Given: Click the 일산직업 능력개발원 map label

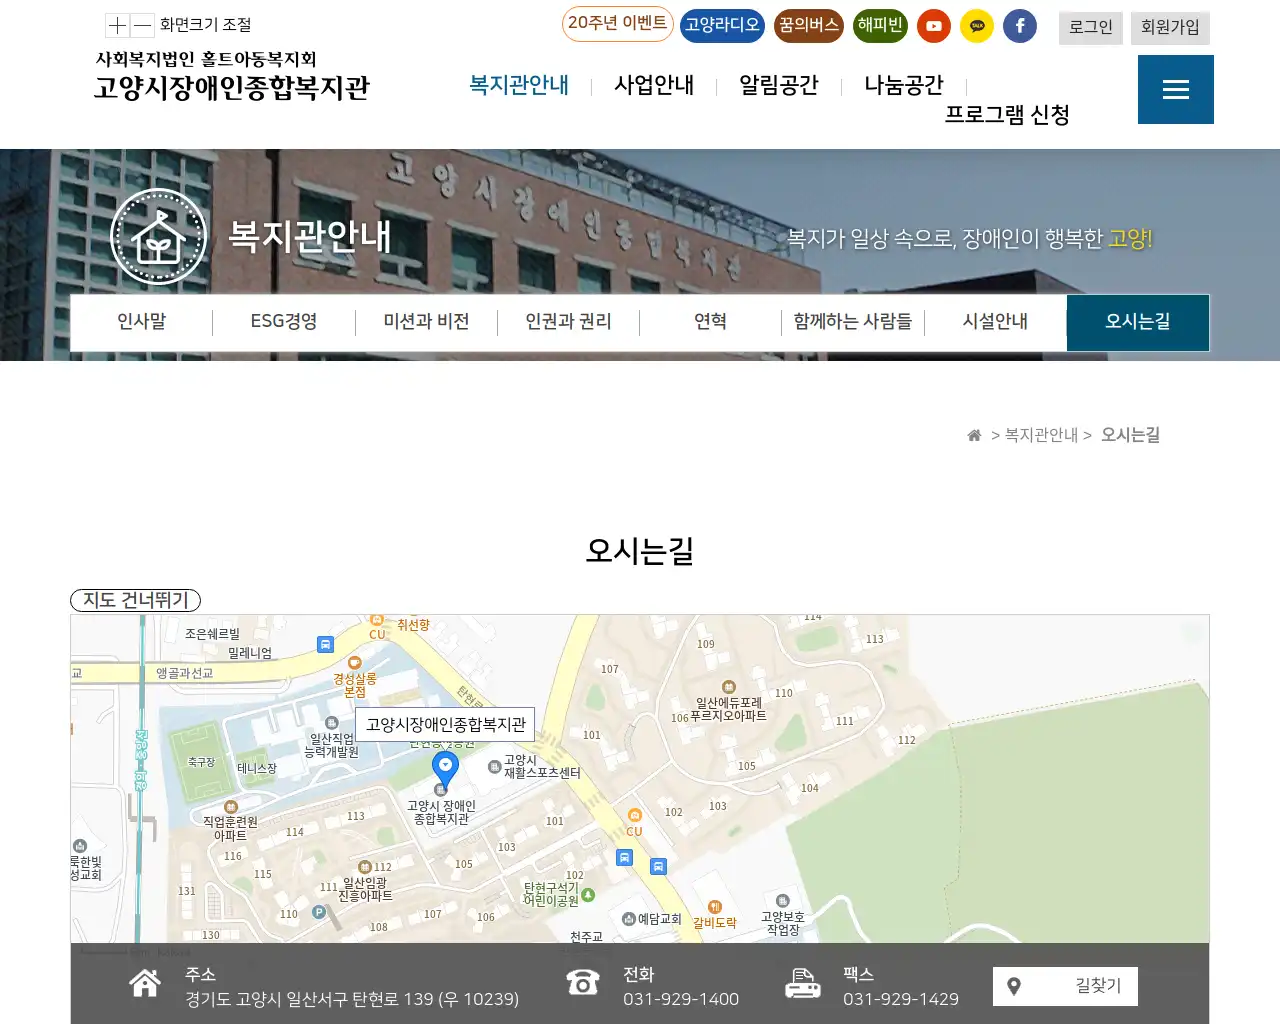Looking at the screenshot, I should (x=331, y=745).
